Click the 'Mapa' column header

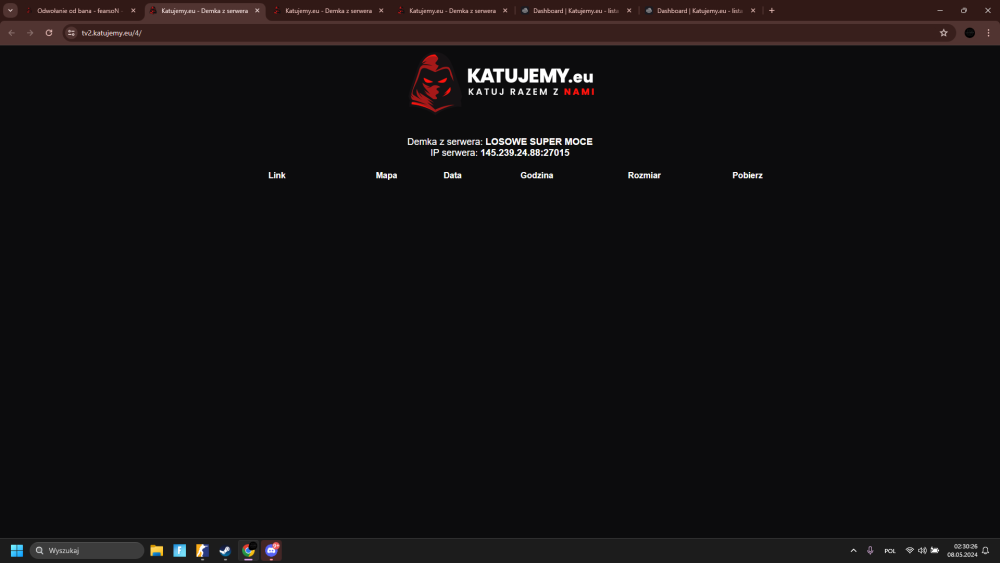pyautogui.click(x=386, y=175)
